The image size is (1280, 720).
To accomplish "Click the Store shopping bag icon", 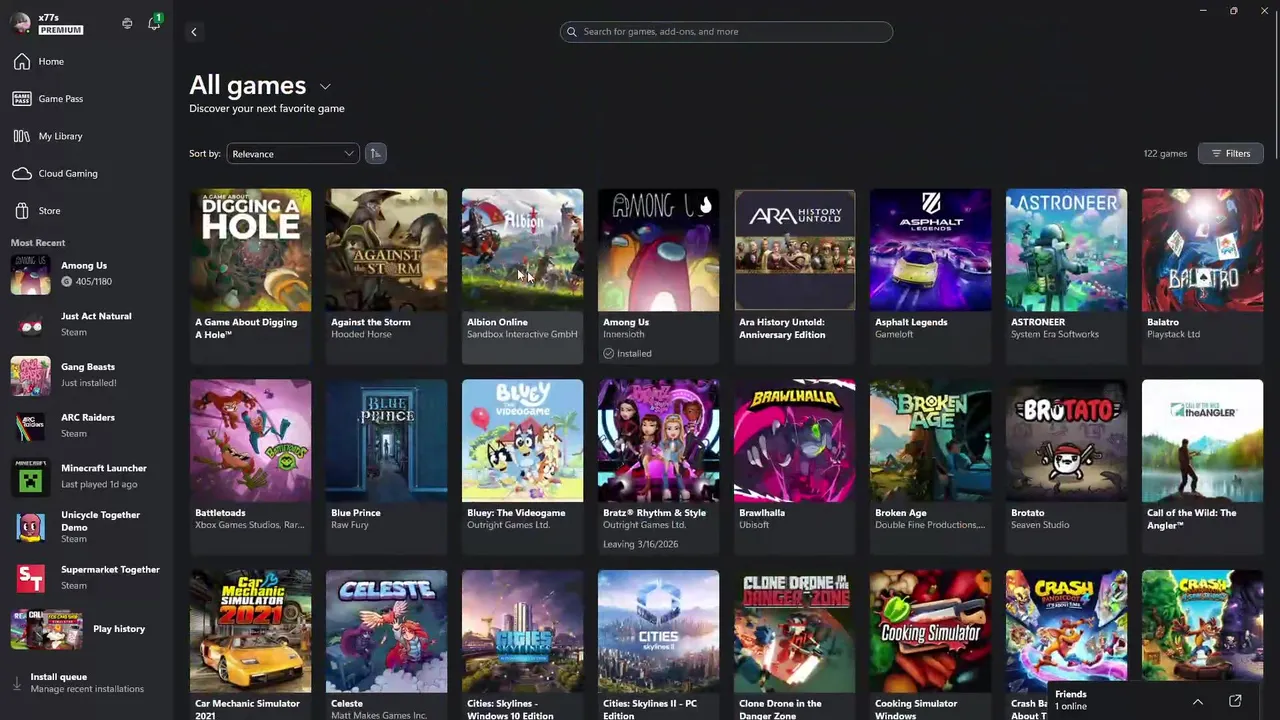I will click(x=22, y=211).
